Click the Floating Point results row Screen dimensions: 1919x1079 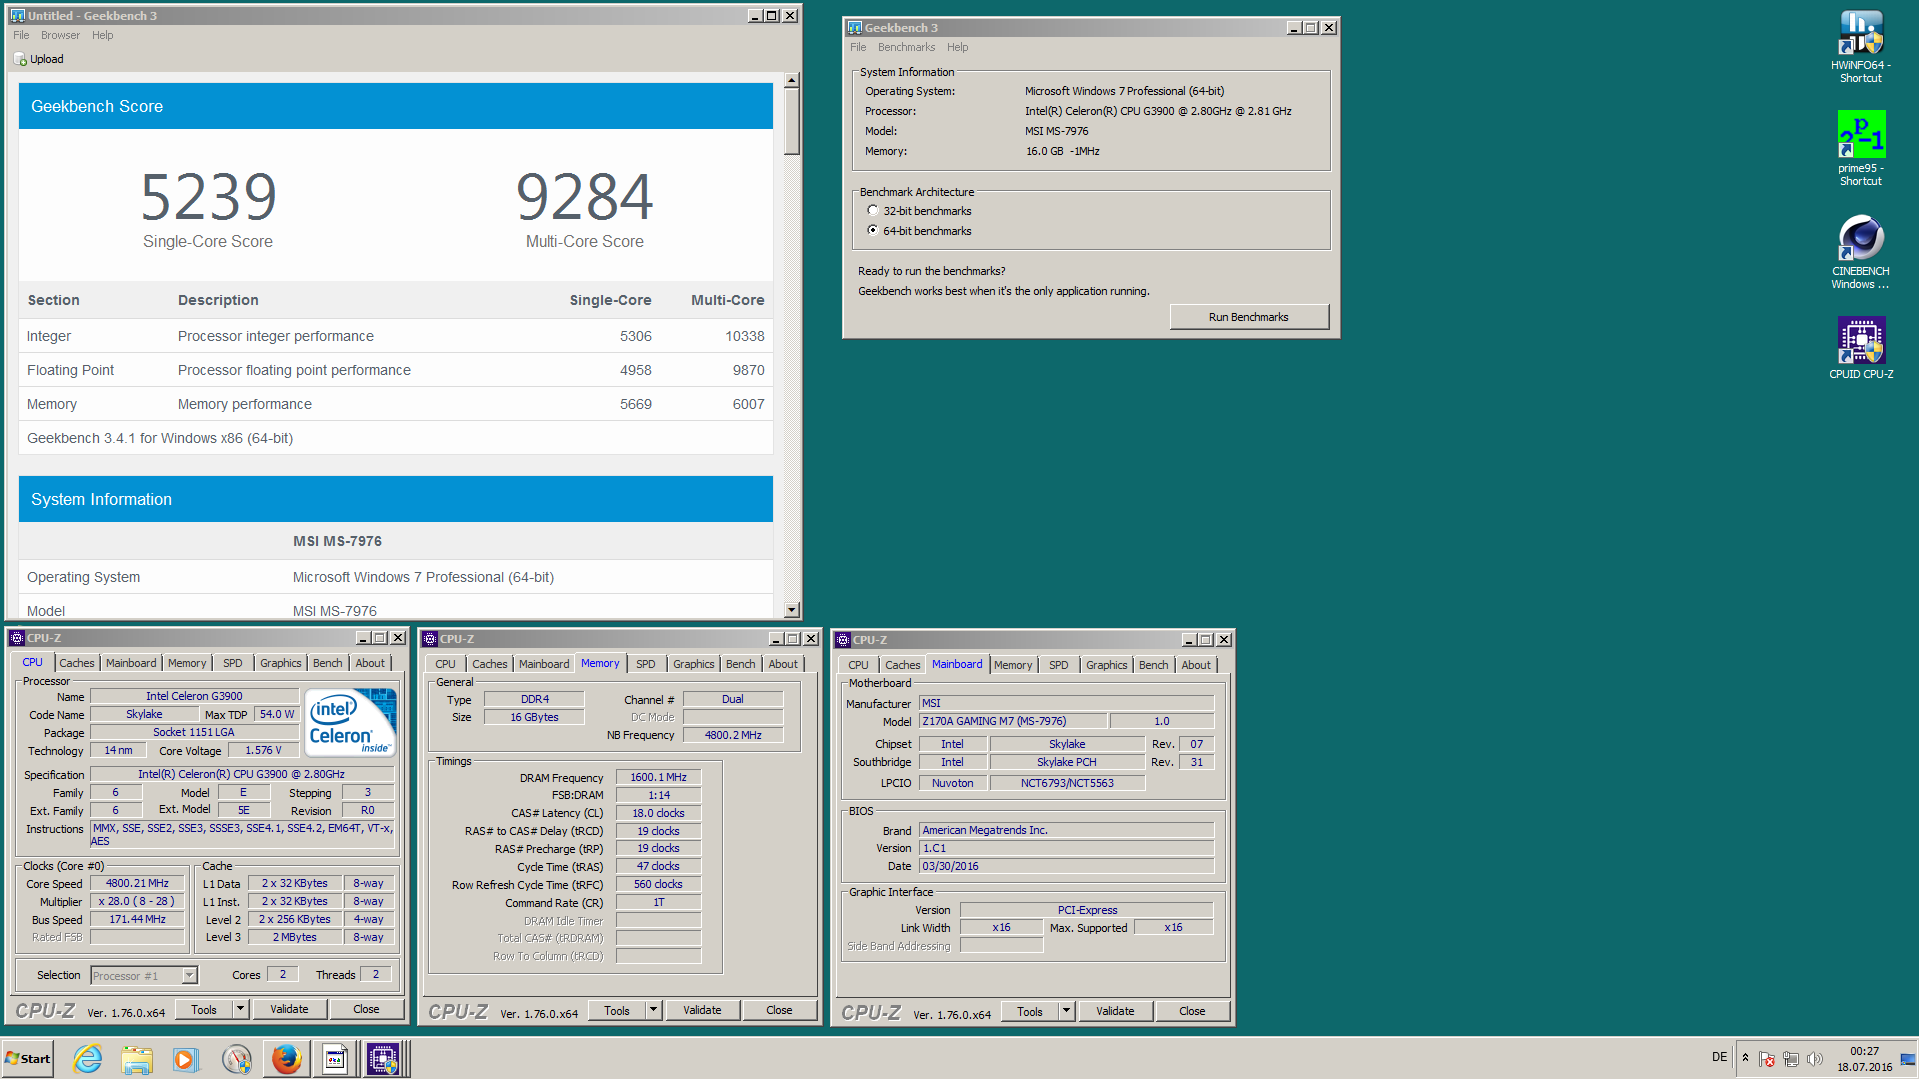tap(396, 370)
